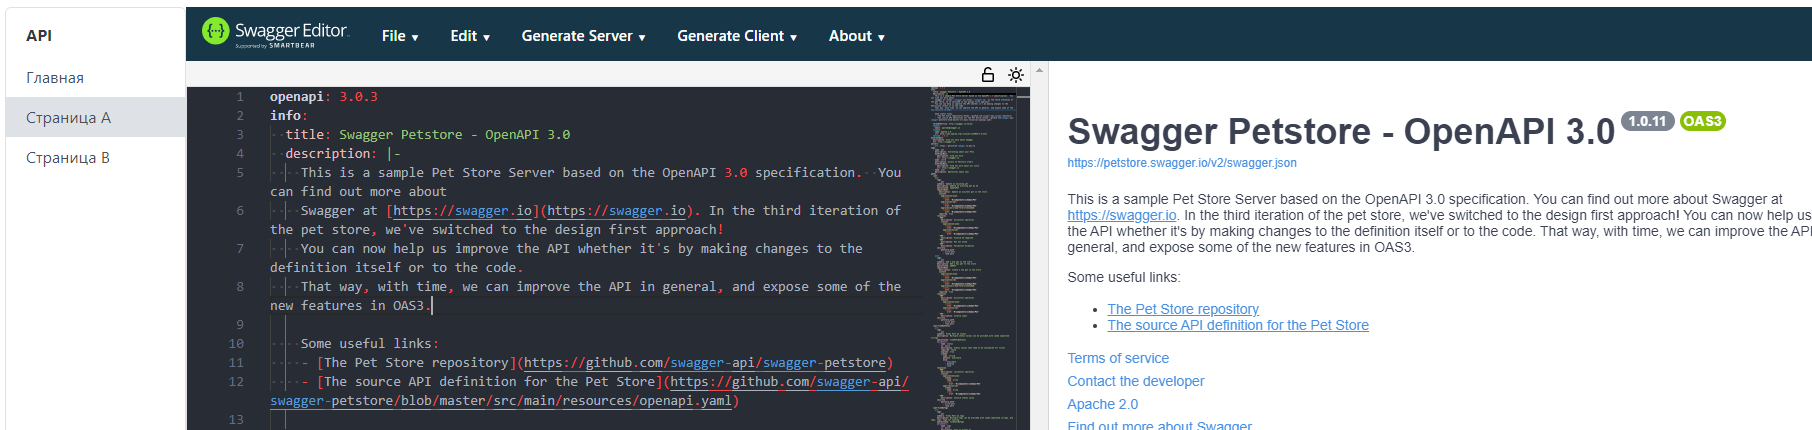Click the Swagger Petstore - OpenAPI 3.0 heading

tap(1341, 131)
